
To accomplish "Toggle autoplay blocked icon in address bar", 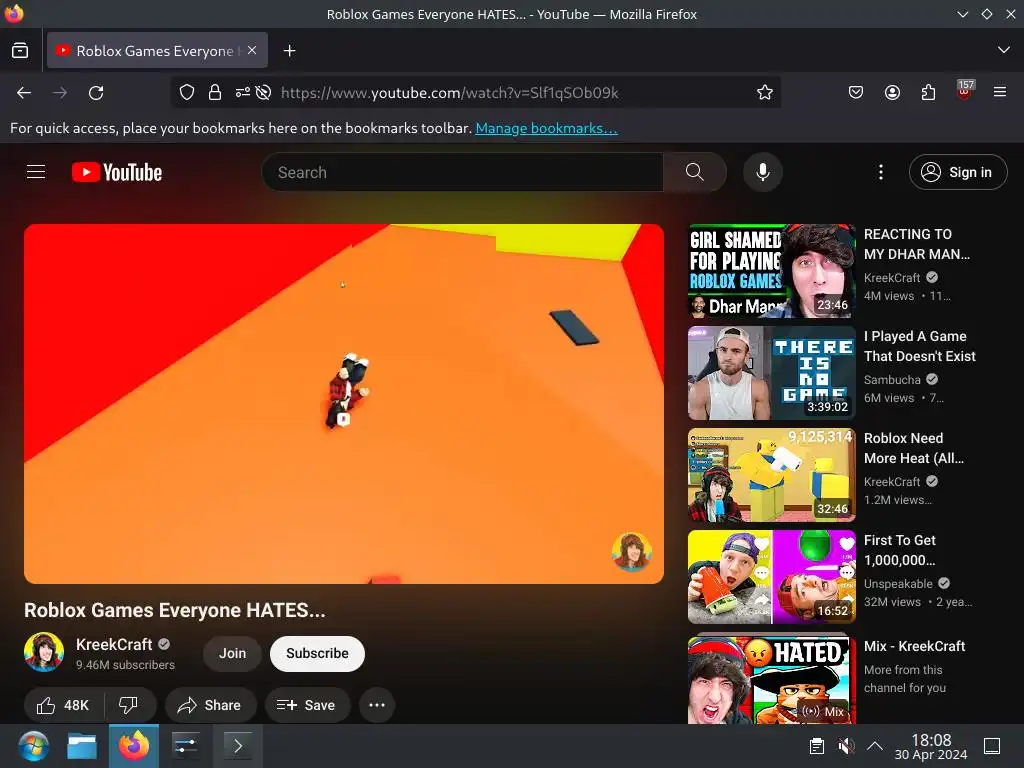I will point(263,93).
